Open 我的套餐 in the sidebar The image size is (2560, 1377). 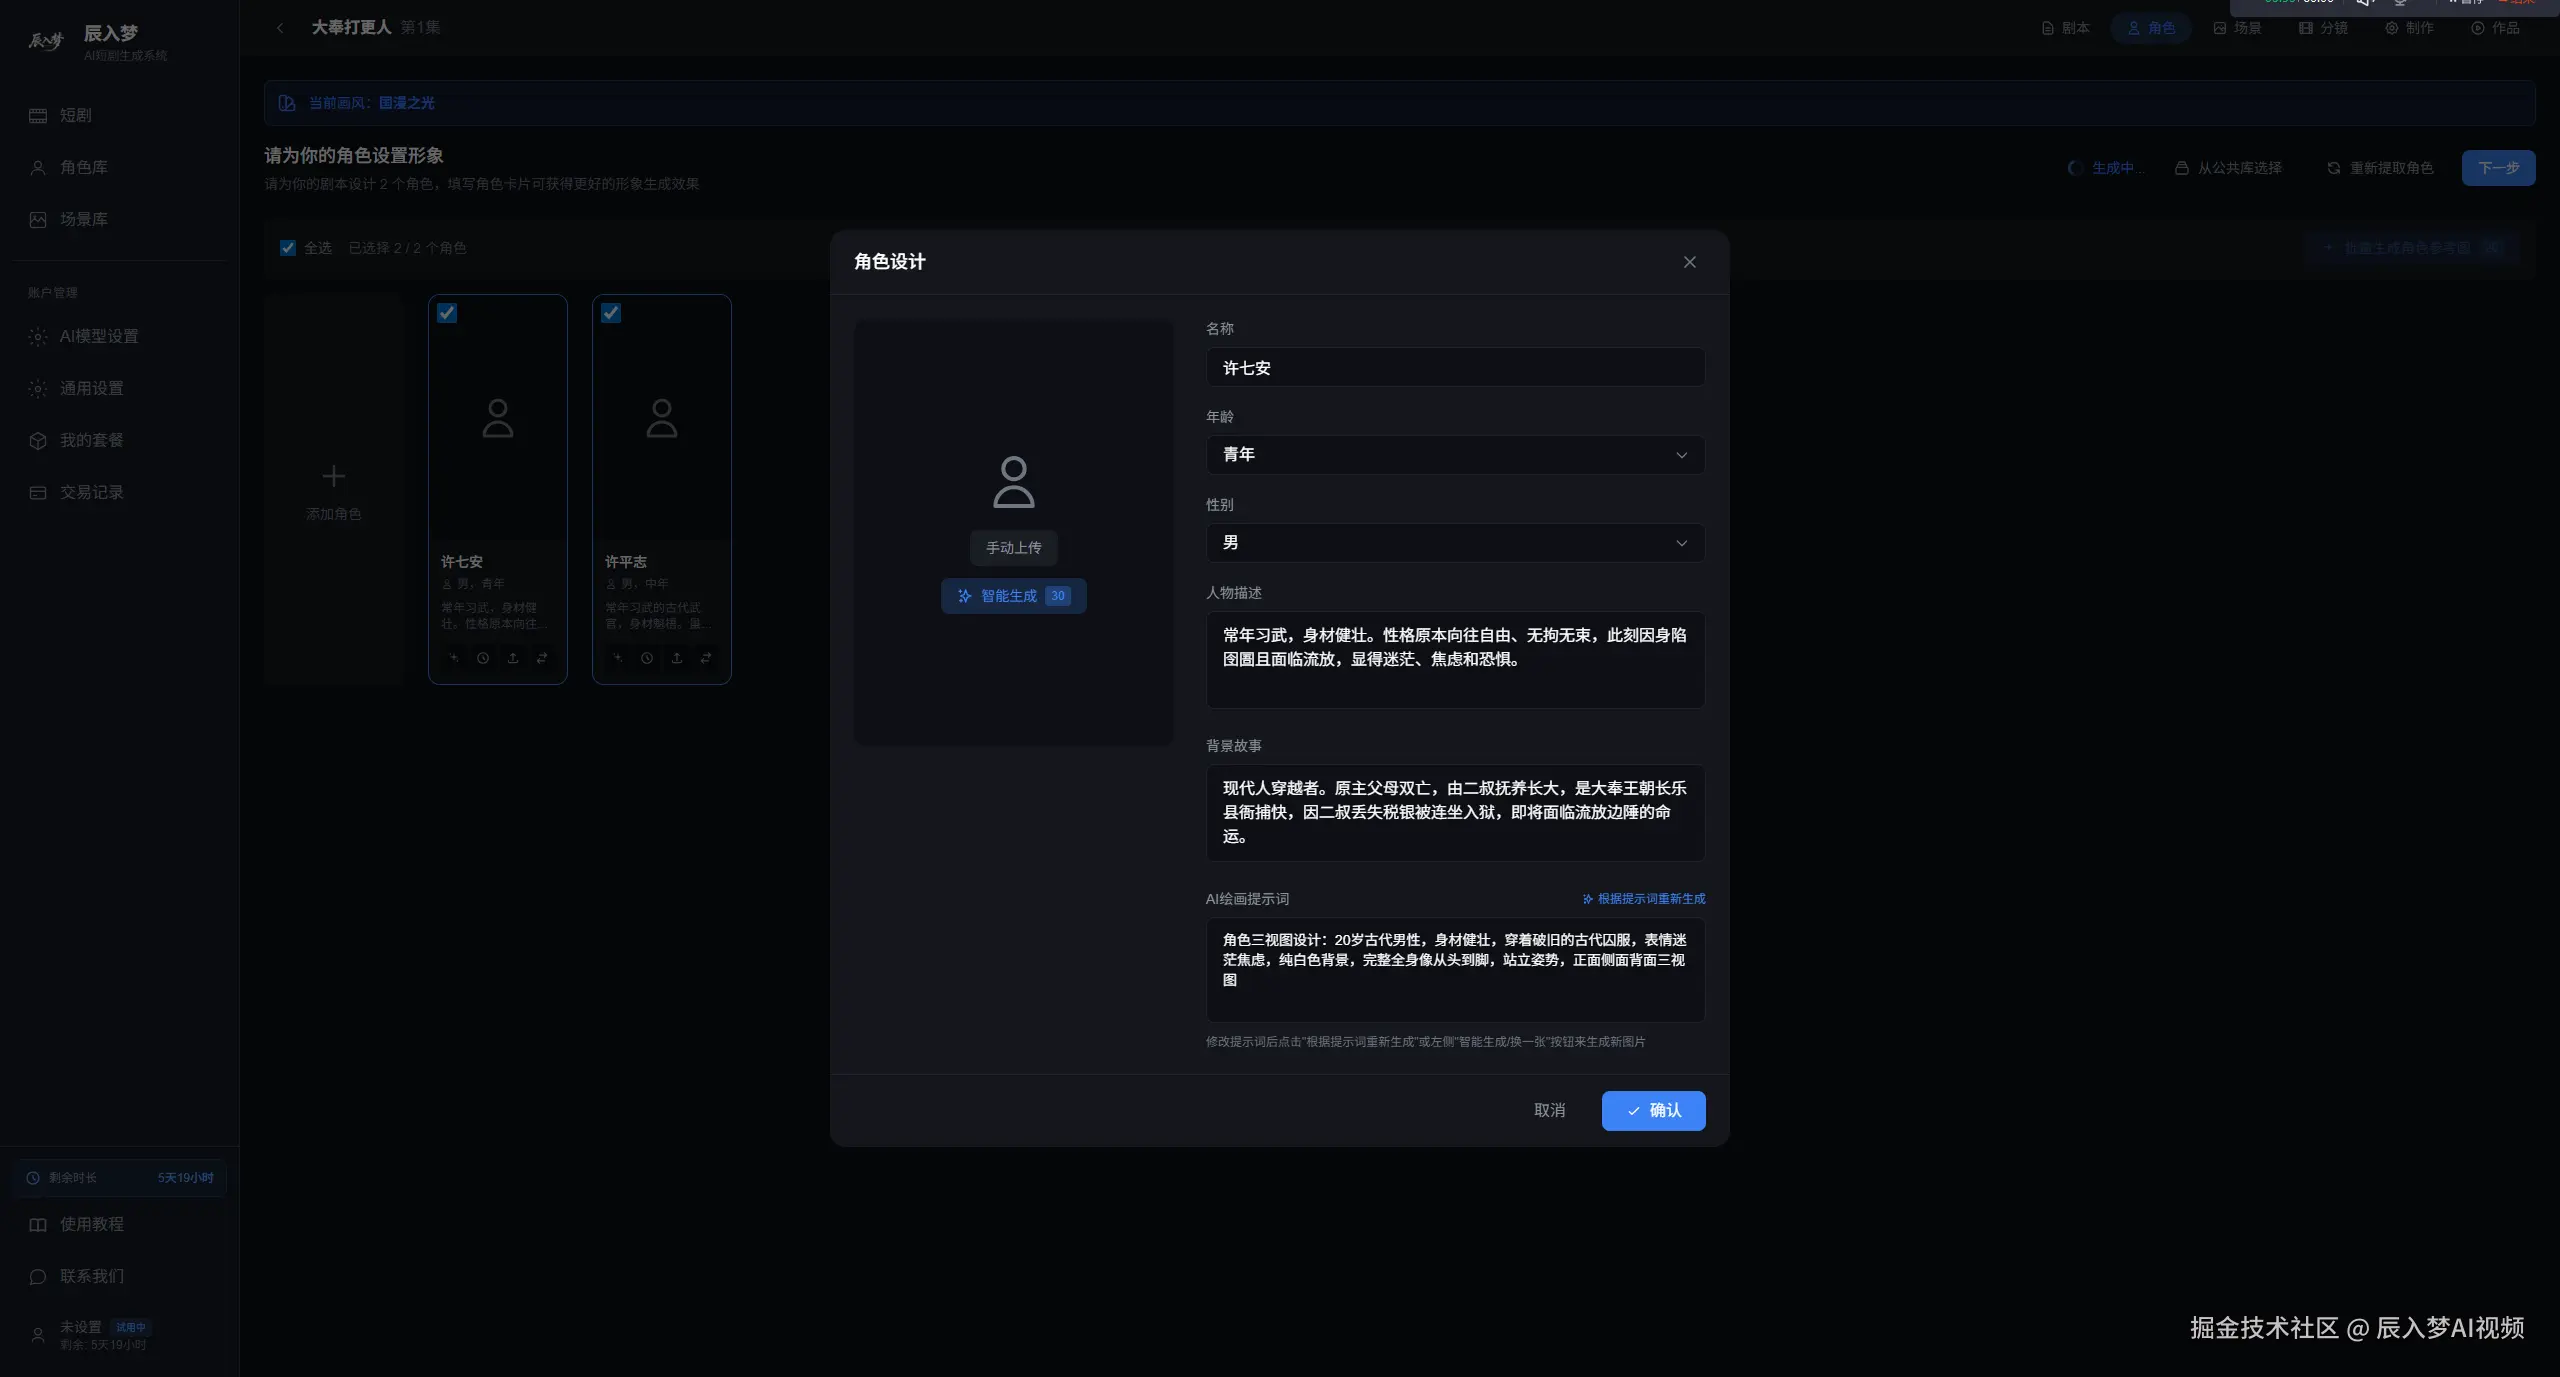91,440
